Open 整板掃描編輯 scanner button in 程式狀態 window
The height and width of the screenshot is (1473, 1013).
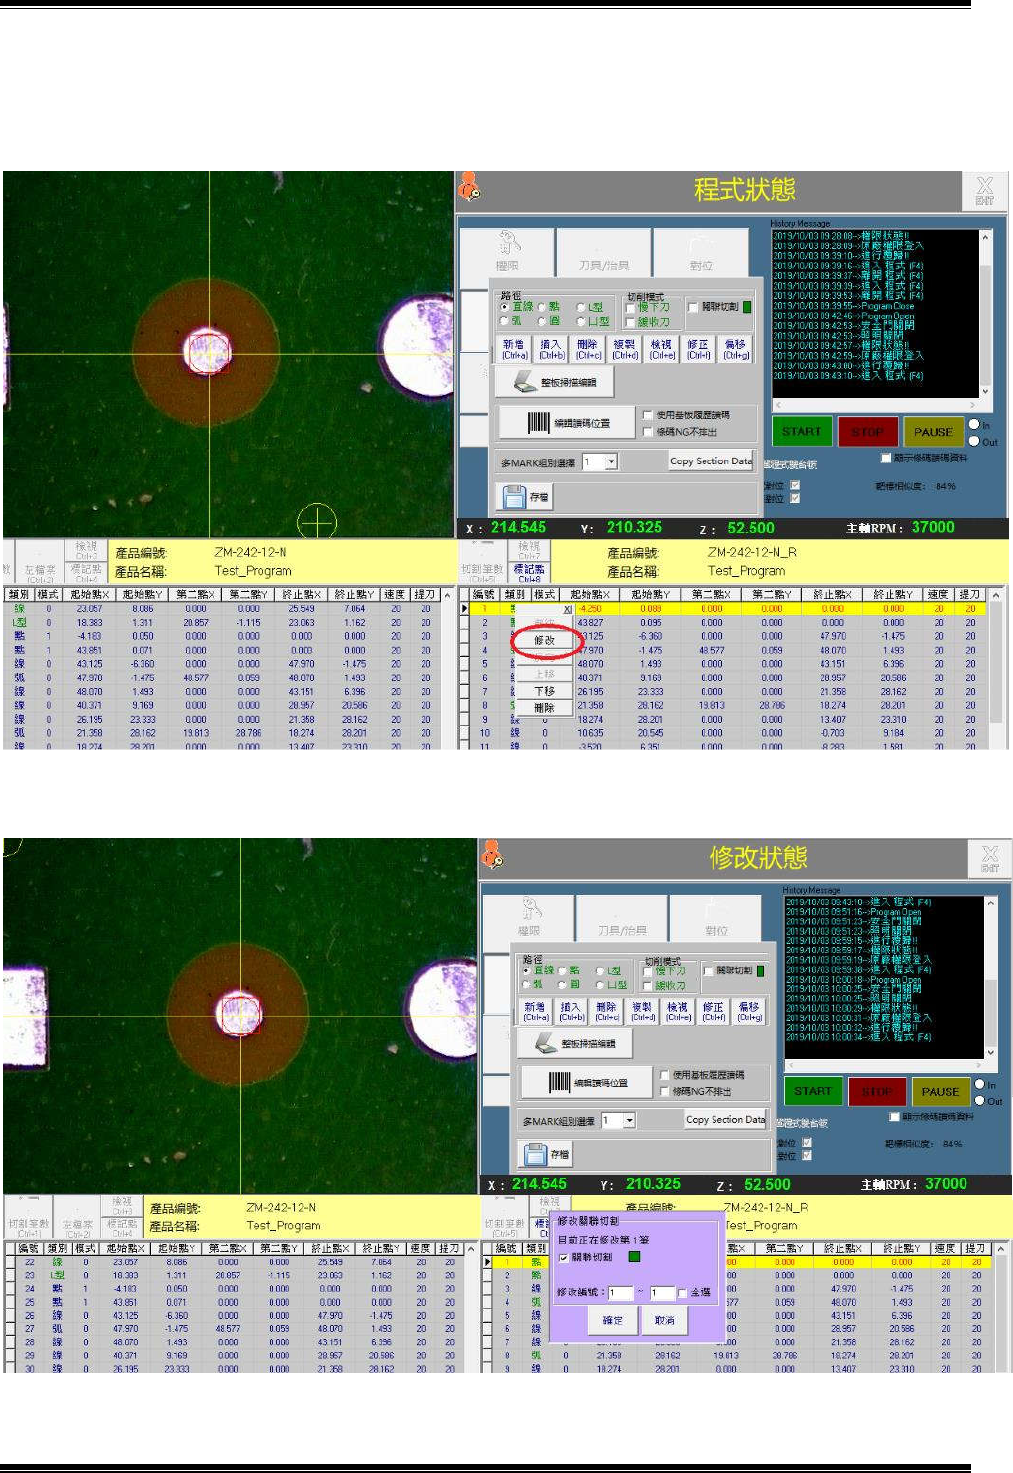coord(556,382)
